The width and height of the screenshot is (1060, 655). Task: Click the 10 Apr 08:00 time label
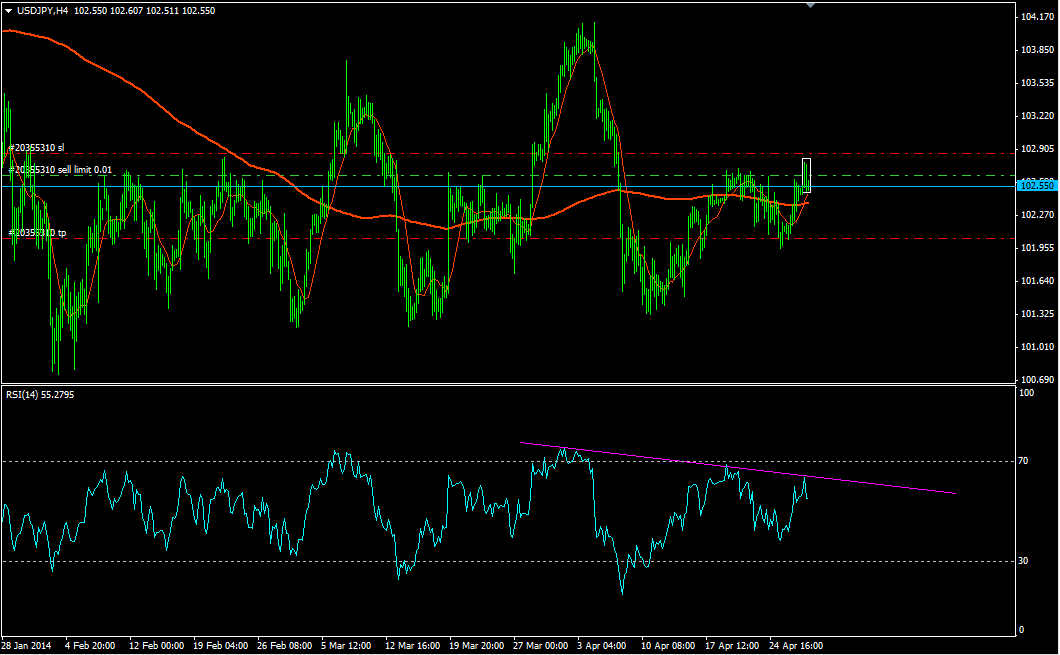tap(668, 646)
